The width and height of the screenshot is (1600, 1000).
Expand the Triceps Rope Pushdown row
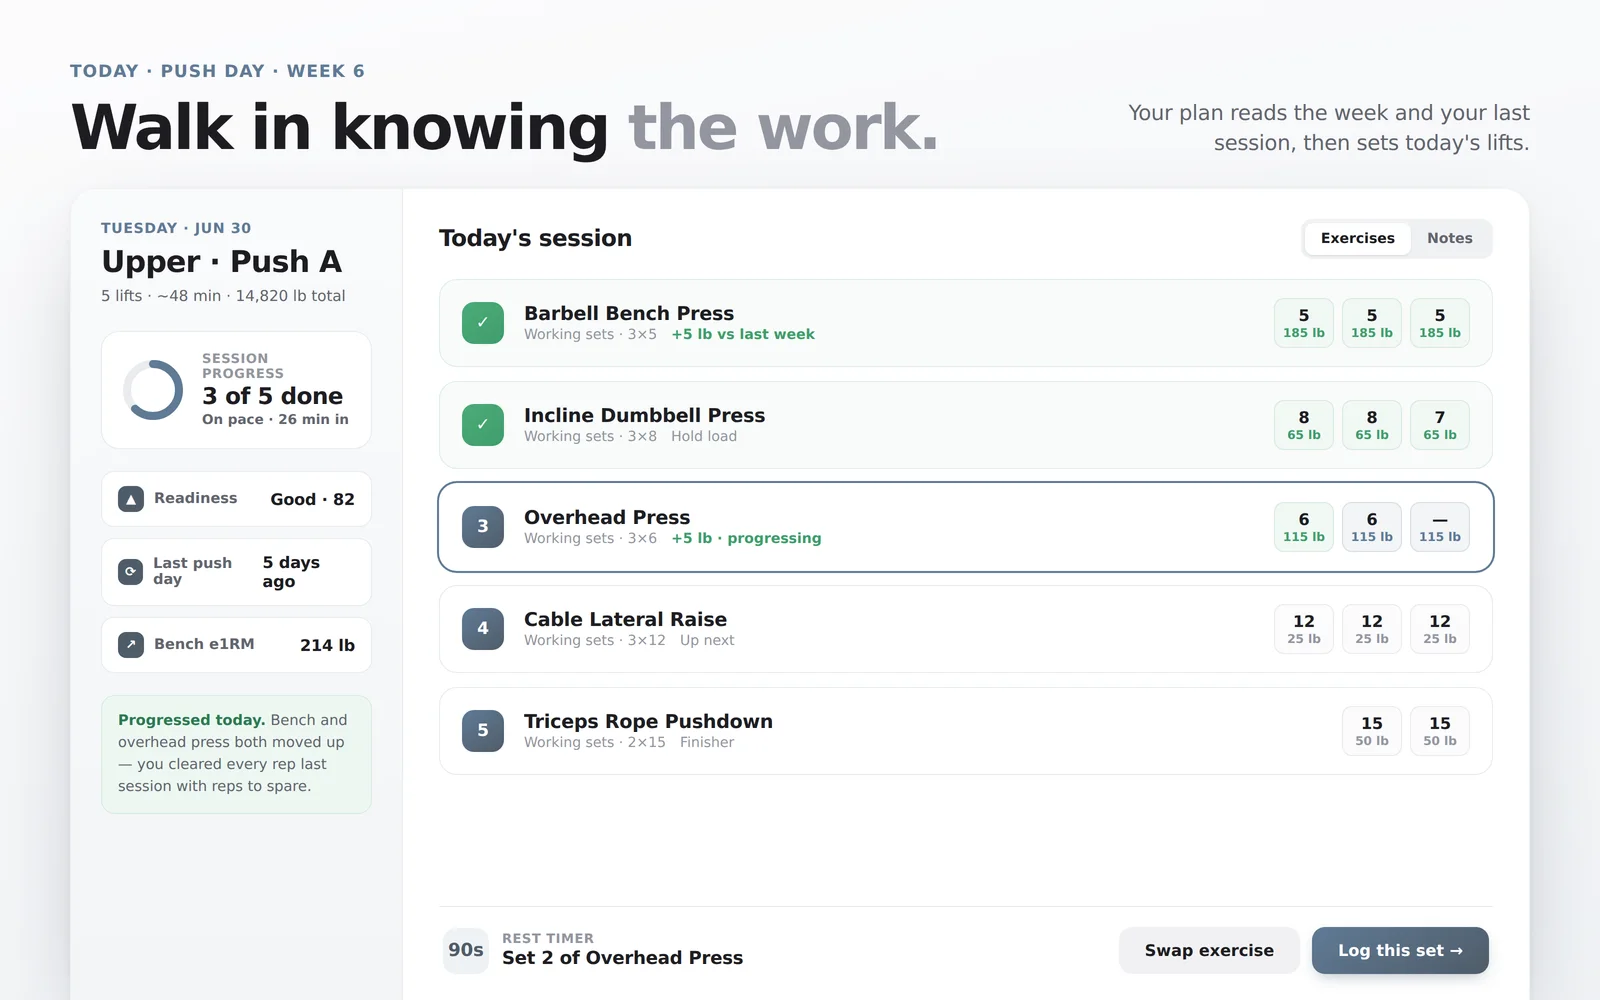966,731
